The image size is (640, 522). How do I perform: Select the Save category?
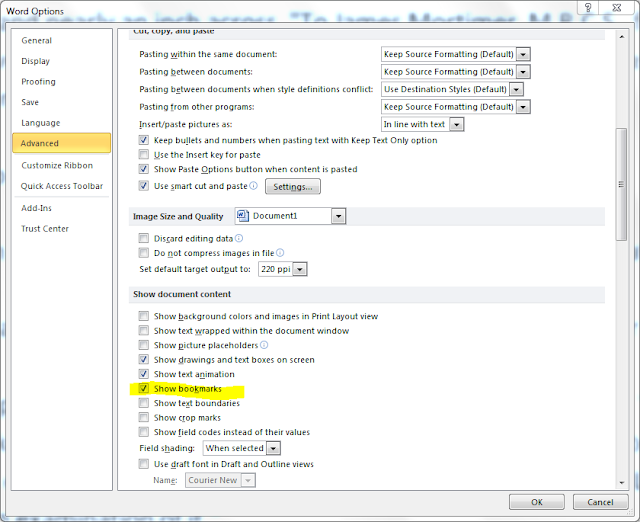coord(62,102)
